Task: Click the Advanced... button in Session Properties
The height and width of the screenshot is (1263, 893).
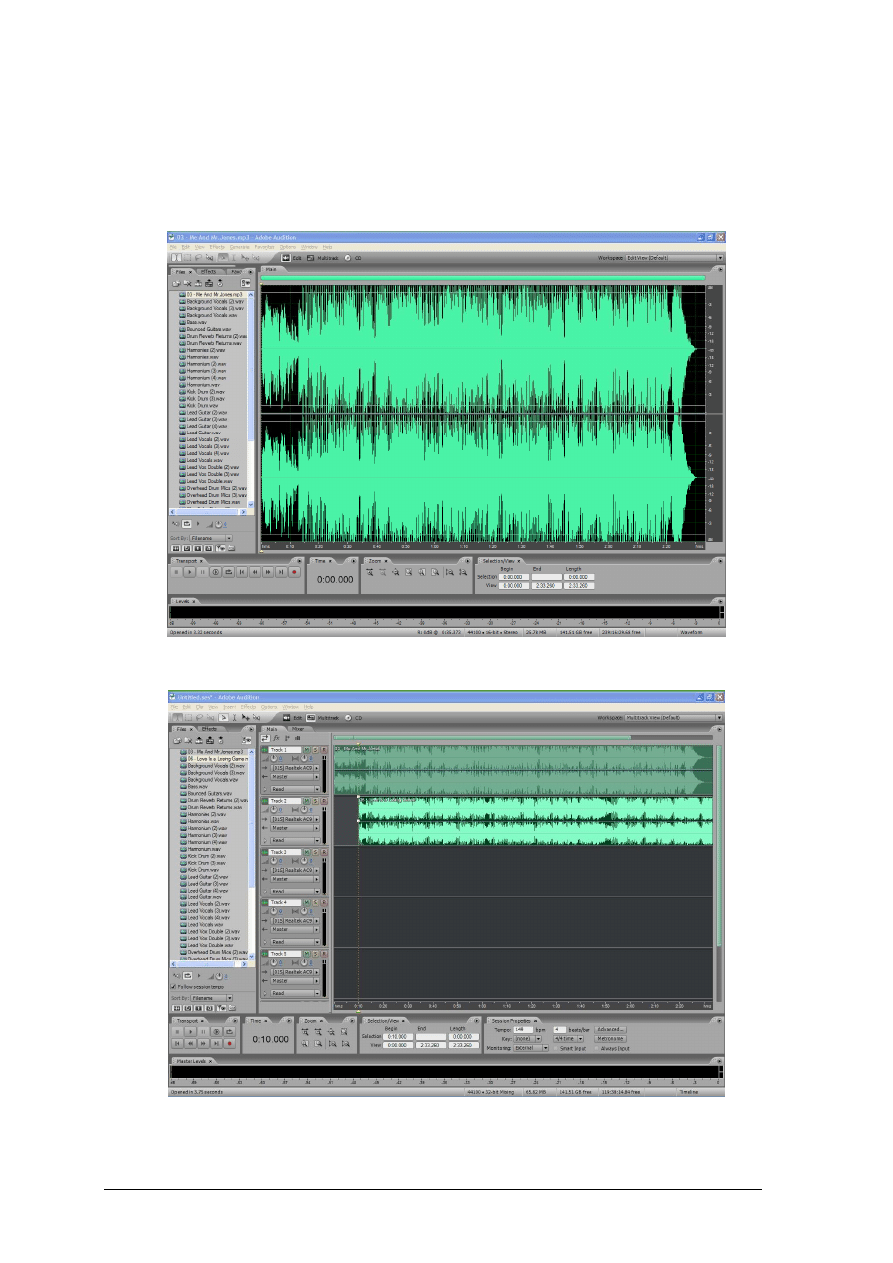Action: 610,1028
